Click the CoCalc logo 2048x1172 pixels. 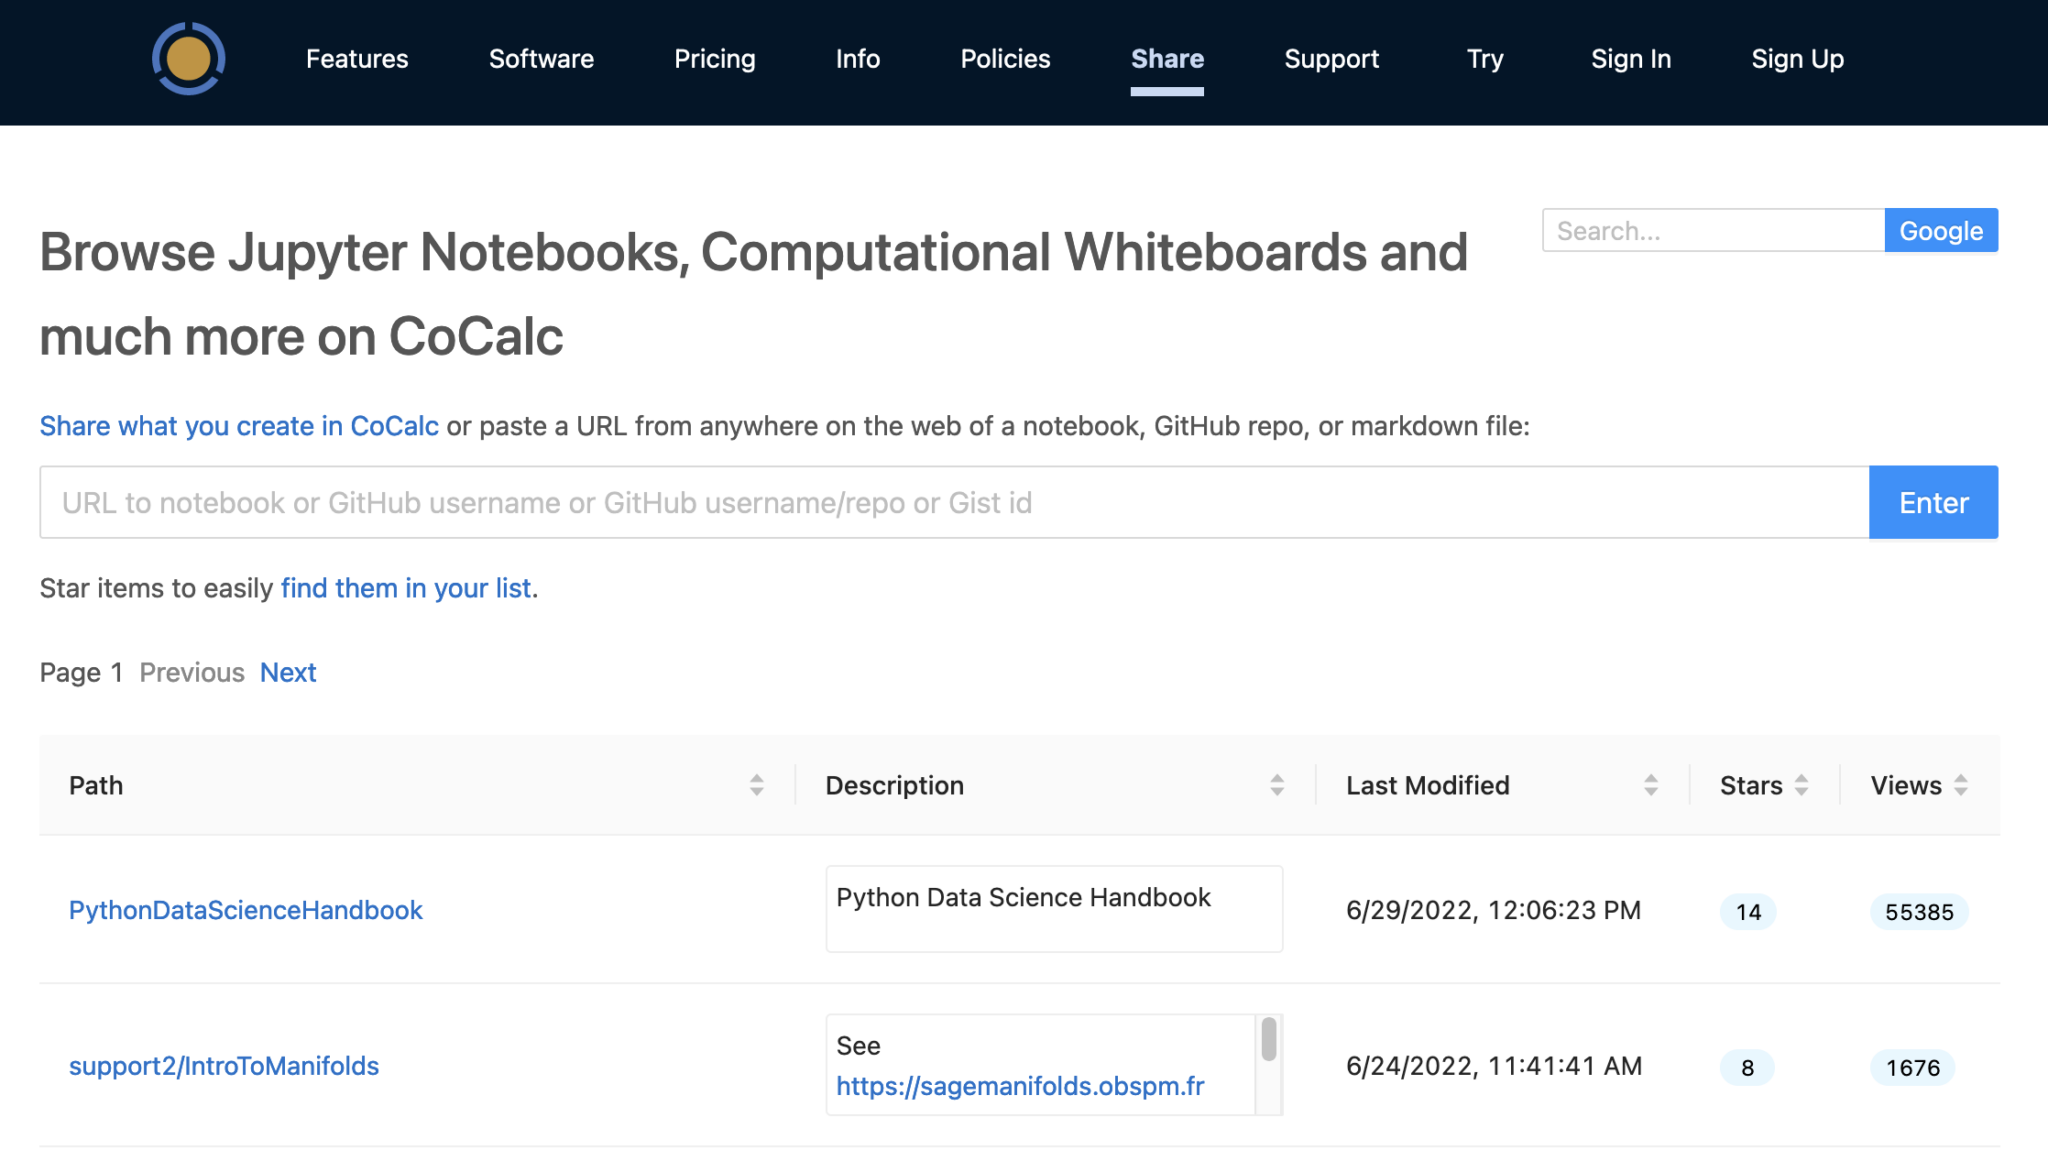pos(188,60)
